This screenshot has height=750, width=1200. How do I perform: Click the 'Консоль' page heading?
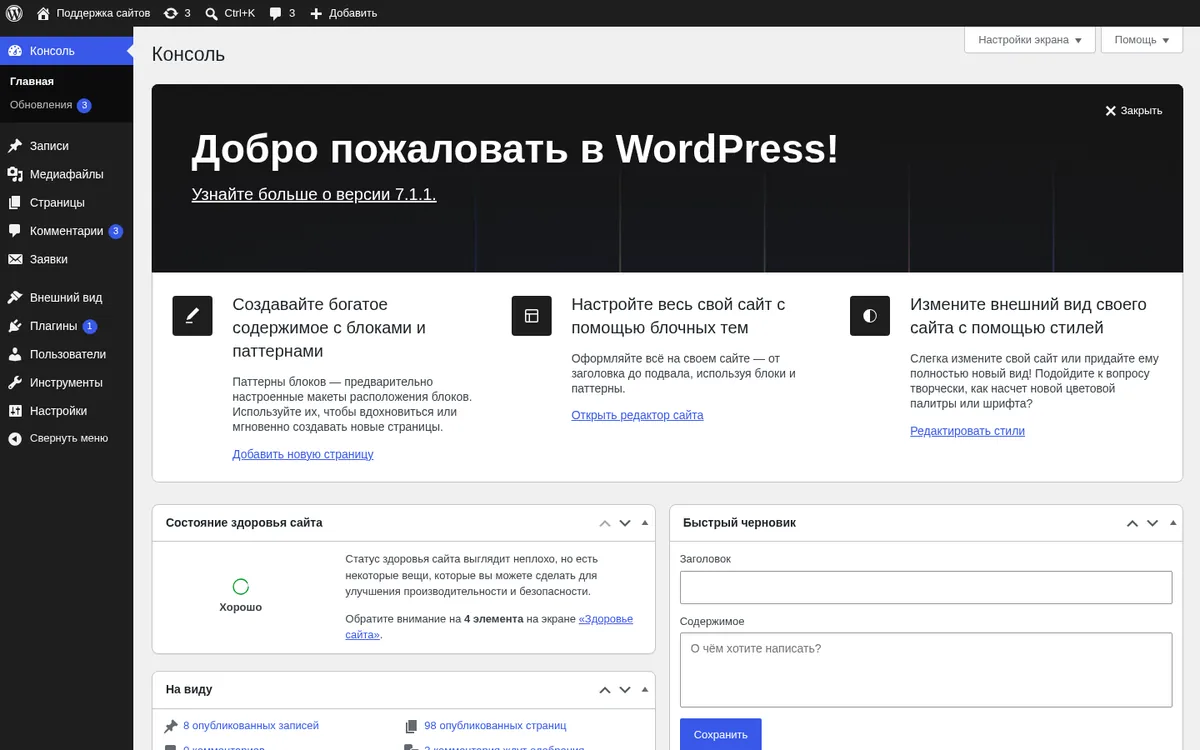tap(188, 54)
